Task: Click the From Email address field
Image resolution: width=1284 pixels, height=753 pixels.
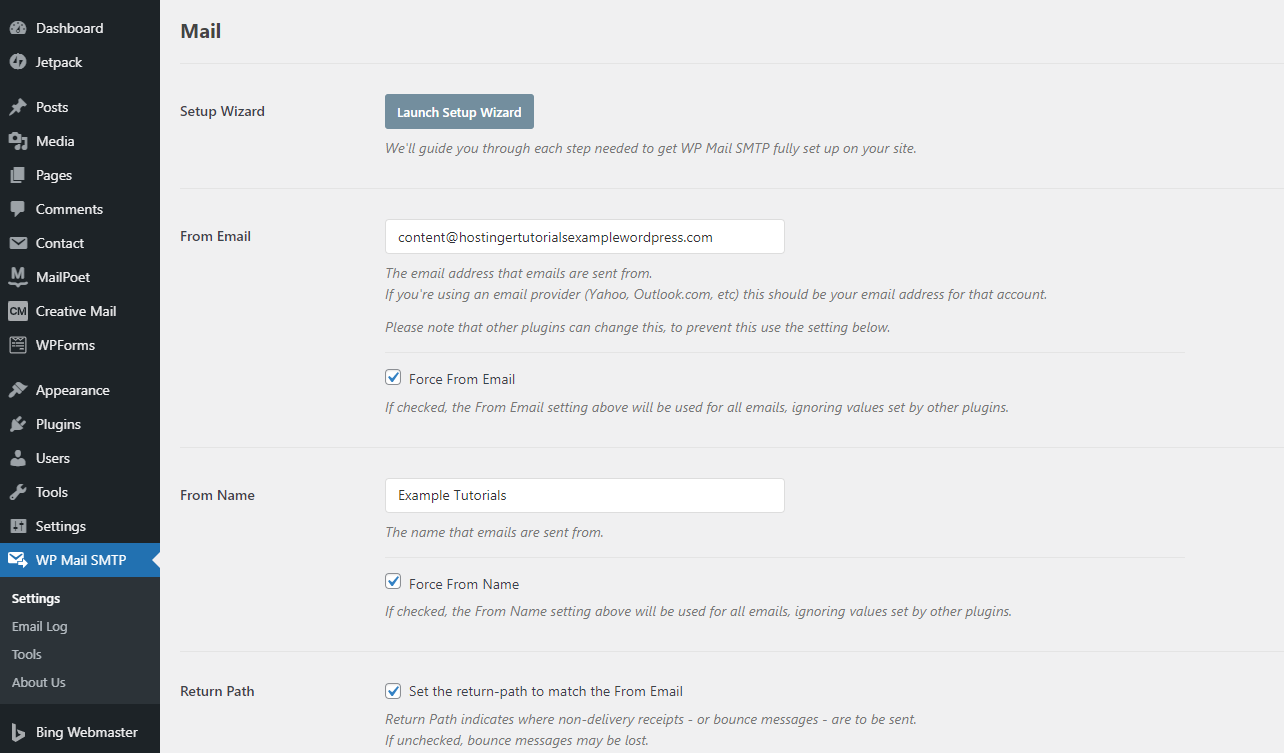Action: [584, 237]
